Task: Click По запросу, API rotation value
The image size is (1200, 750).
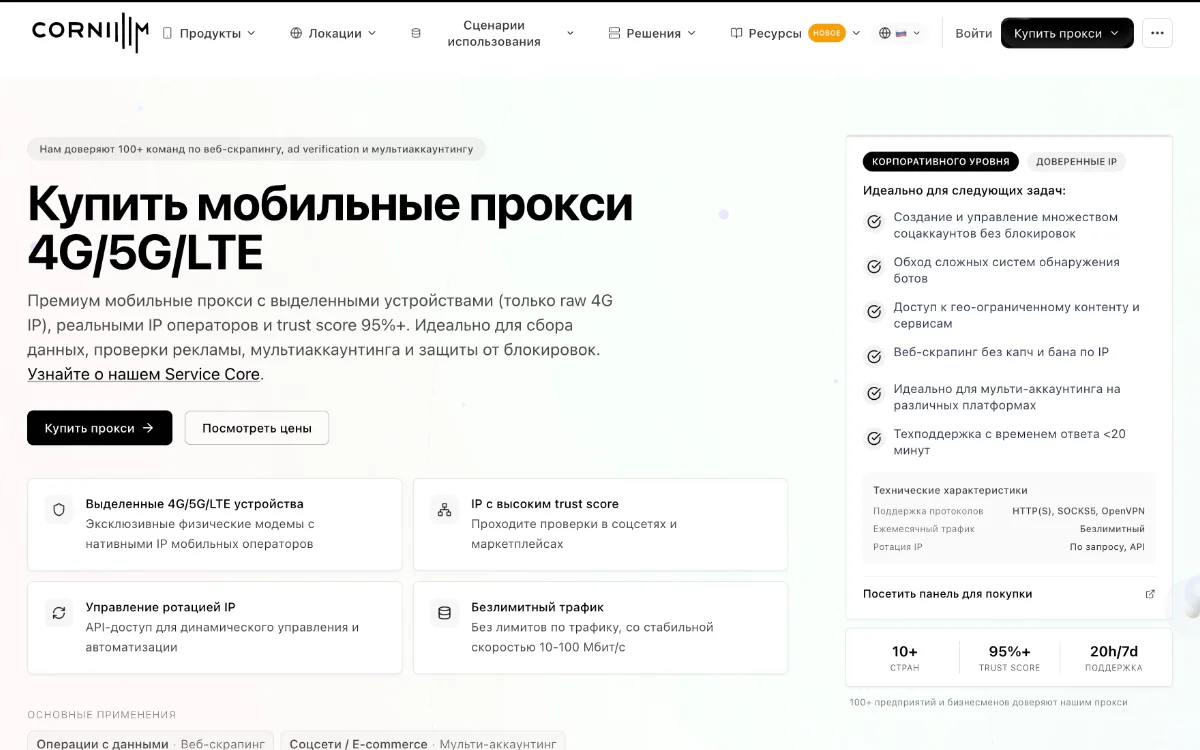Action: (1107, 547)
